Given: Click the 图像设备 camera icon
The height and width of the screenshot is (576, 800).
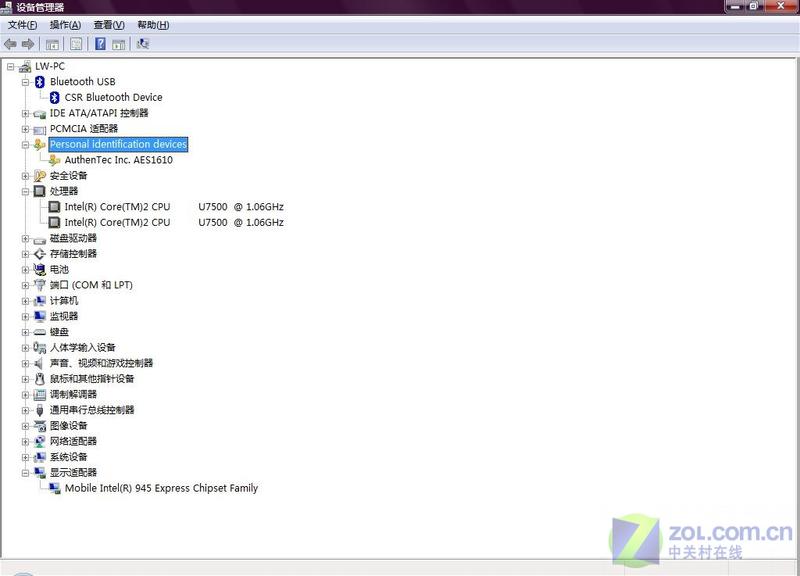Looking at the screenshot, I should [40, 426].
